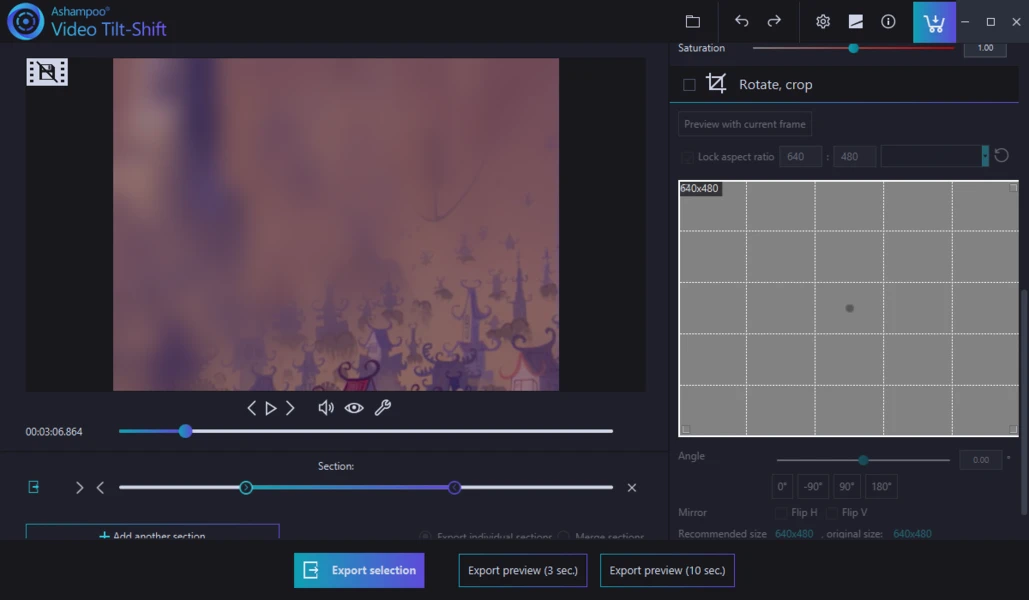
Task: Click the Angle slider handle
Action: coord(863,460)
